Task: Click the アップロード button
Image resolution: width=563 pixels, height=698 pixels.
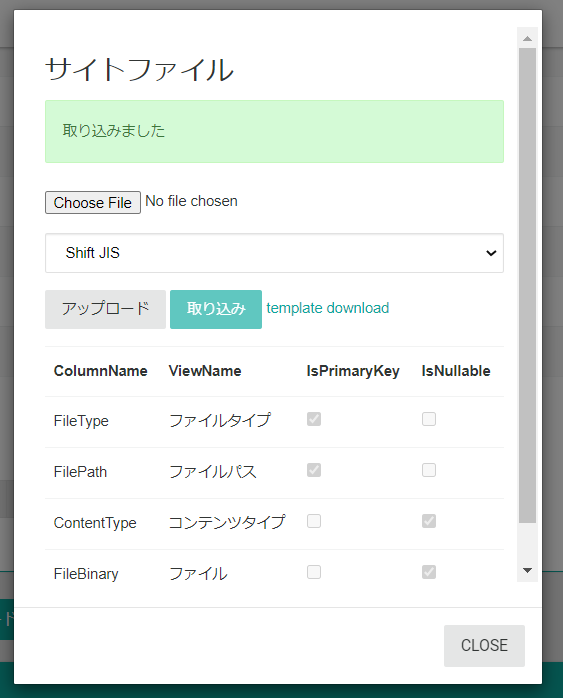Action: [x=105, y=309]
